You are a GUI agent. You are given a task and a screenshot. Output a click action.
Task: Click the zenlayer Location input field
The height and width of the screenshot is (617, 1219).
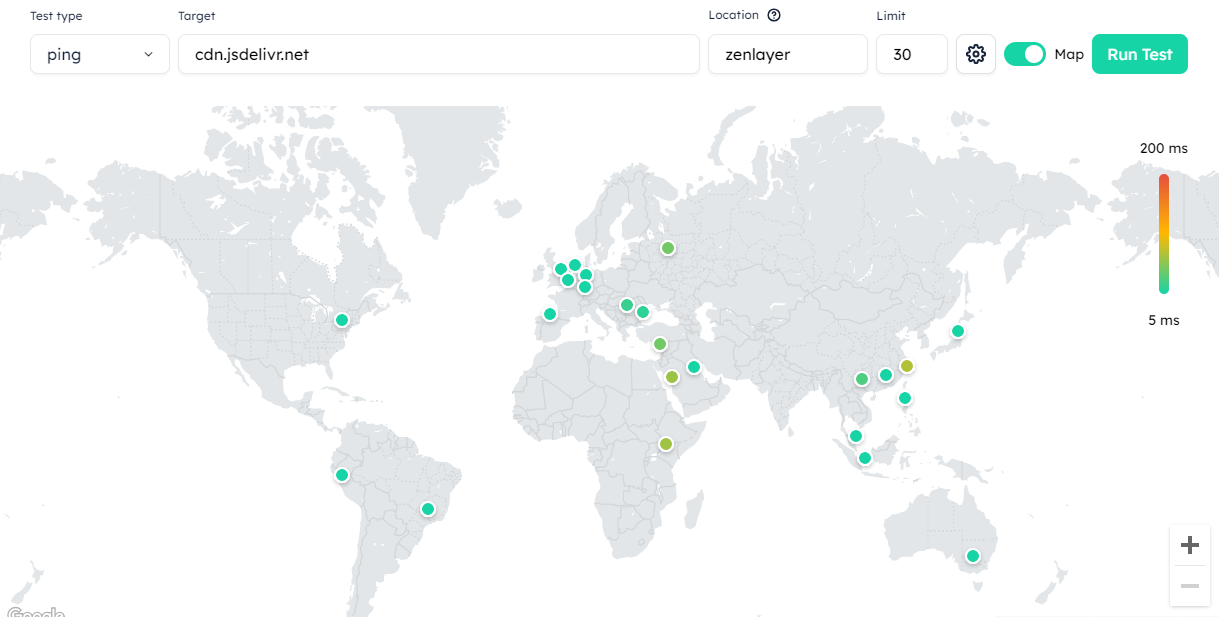pyautogui.click(x=787, y=55)
